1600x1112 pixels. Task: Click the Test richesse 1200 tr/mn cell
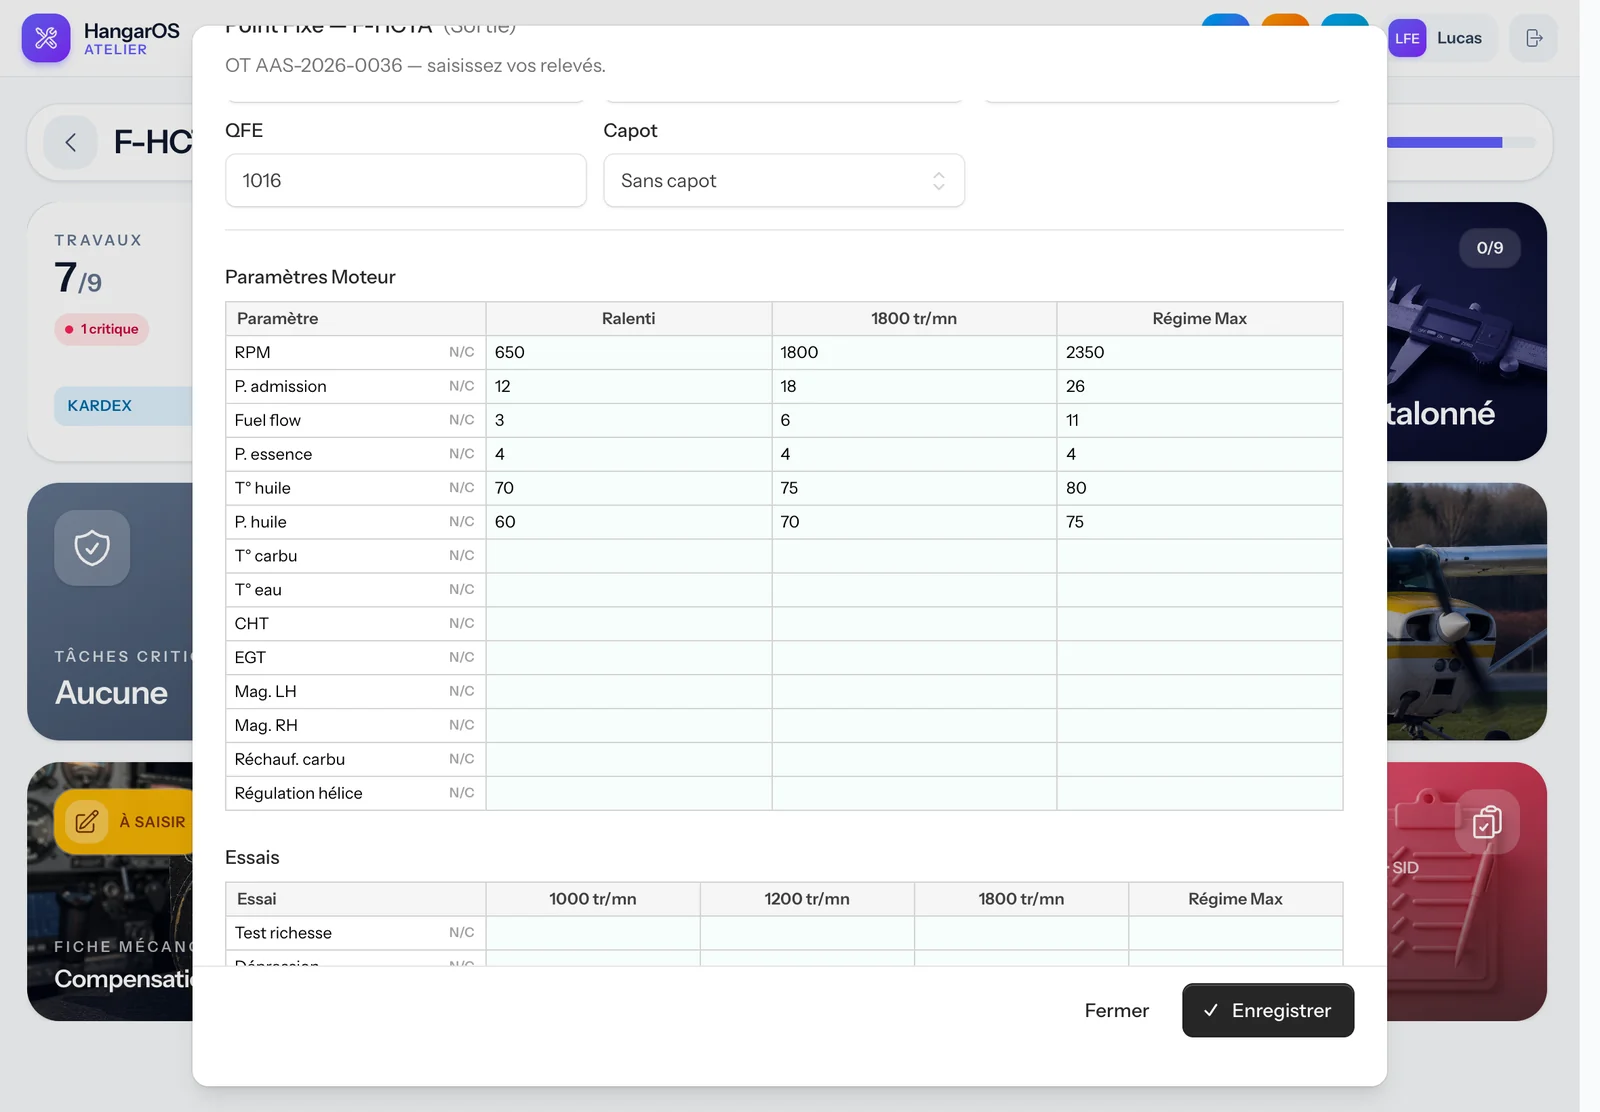(x=807, y=933)
